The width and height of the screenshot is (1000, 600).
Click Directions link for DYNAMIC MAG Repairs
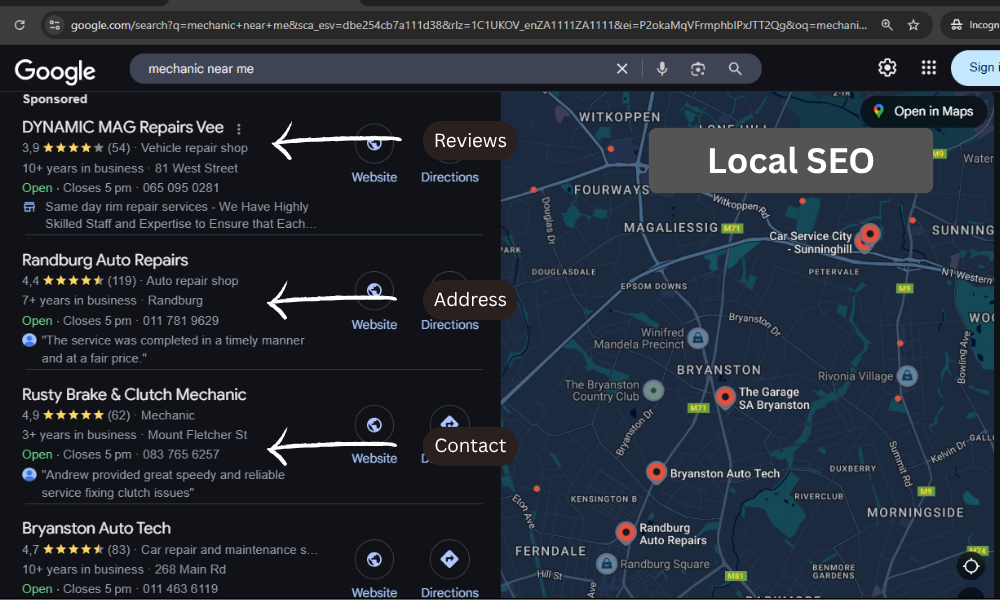click(x=450, y=177)
